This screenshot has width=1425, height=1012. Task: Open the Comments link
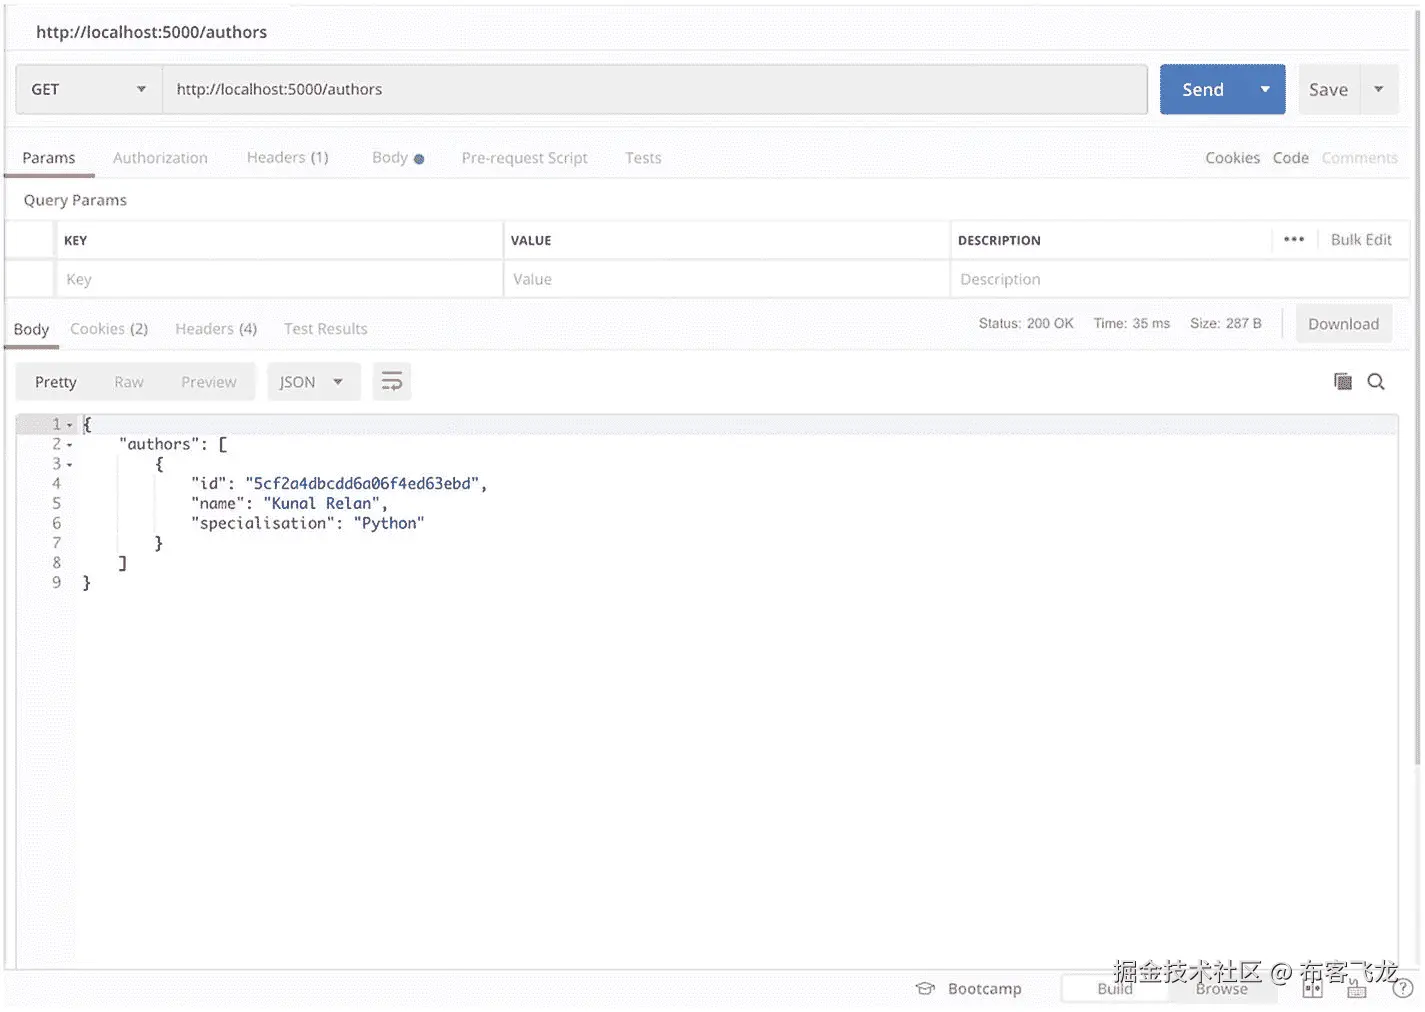pos(1360,158)
